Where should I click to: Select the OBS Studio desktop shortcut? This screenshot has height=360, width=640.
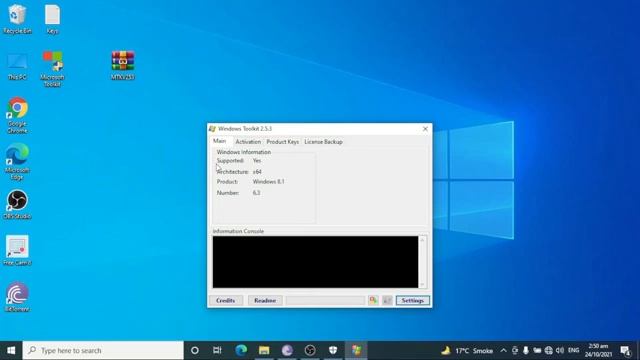(x=17, y=204)
